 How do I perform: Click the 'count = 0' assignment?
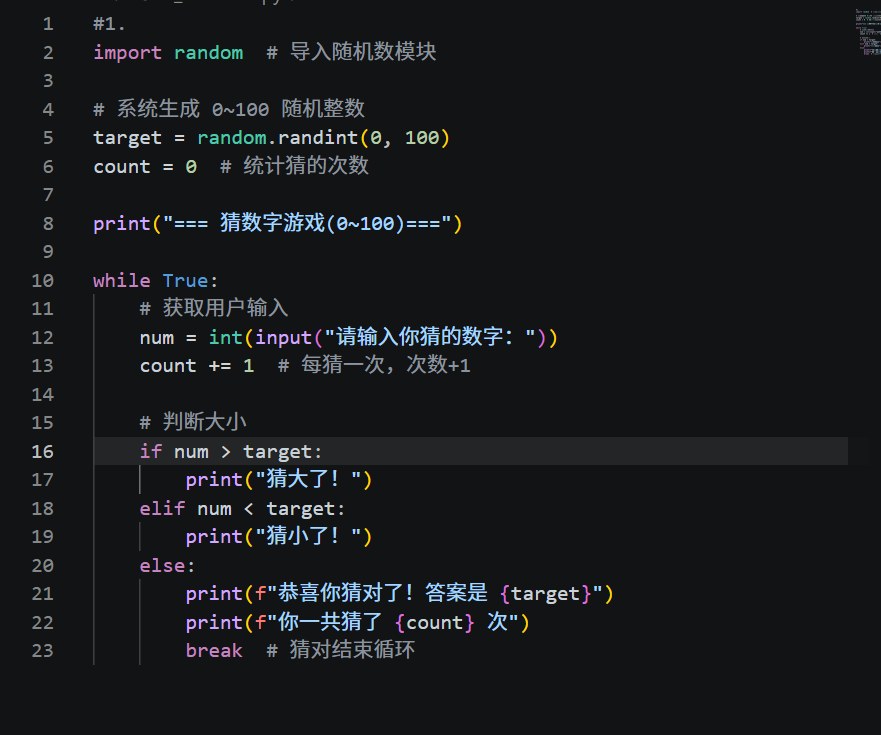pyautogui.click(x=145, y=167)
